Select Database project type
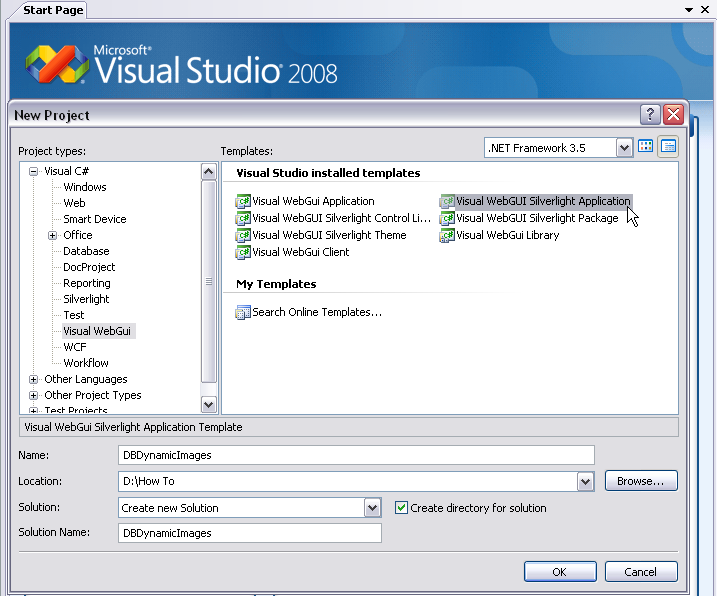717x596 pixels. [x=86, y=251]
